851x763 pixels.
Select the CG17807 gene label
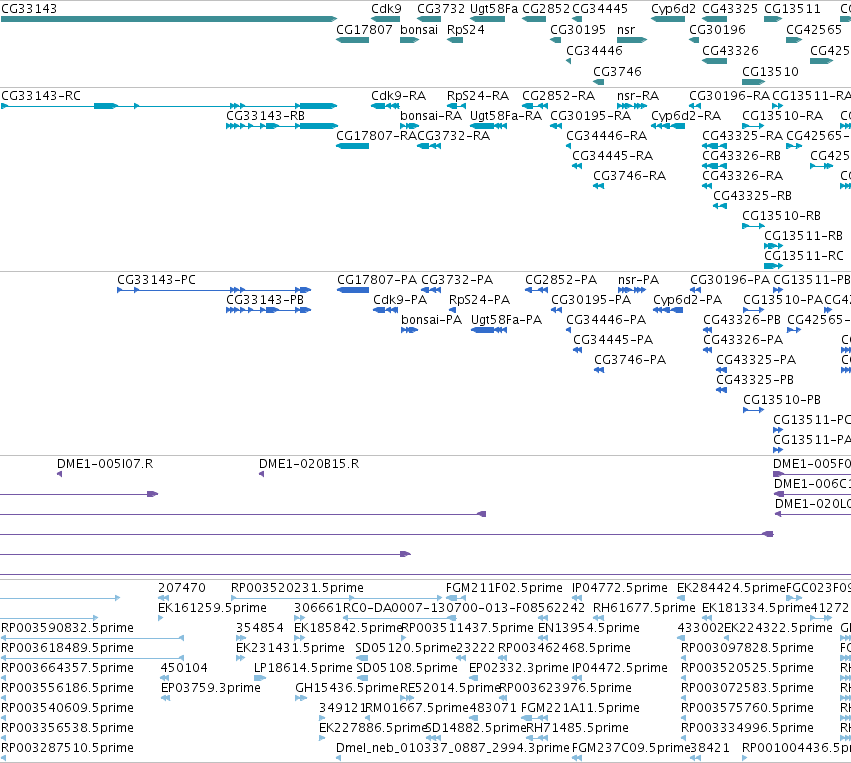[364, 30]
